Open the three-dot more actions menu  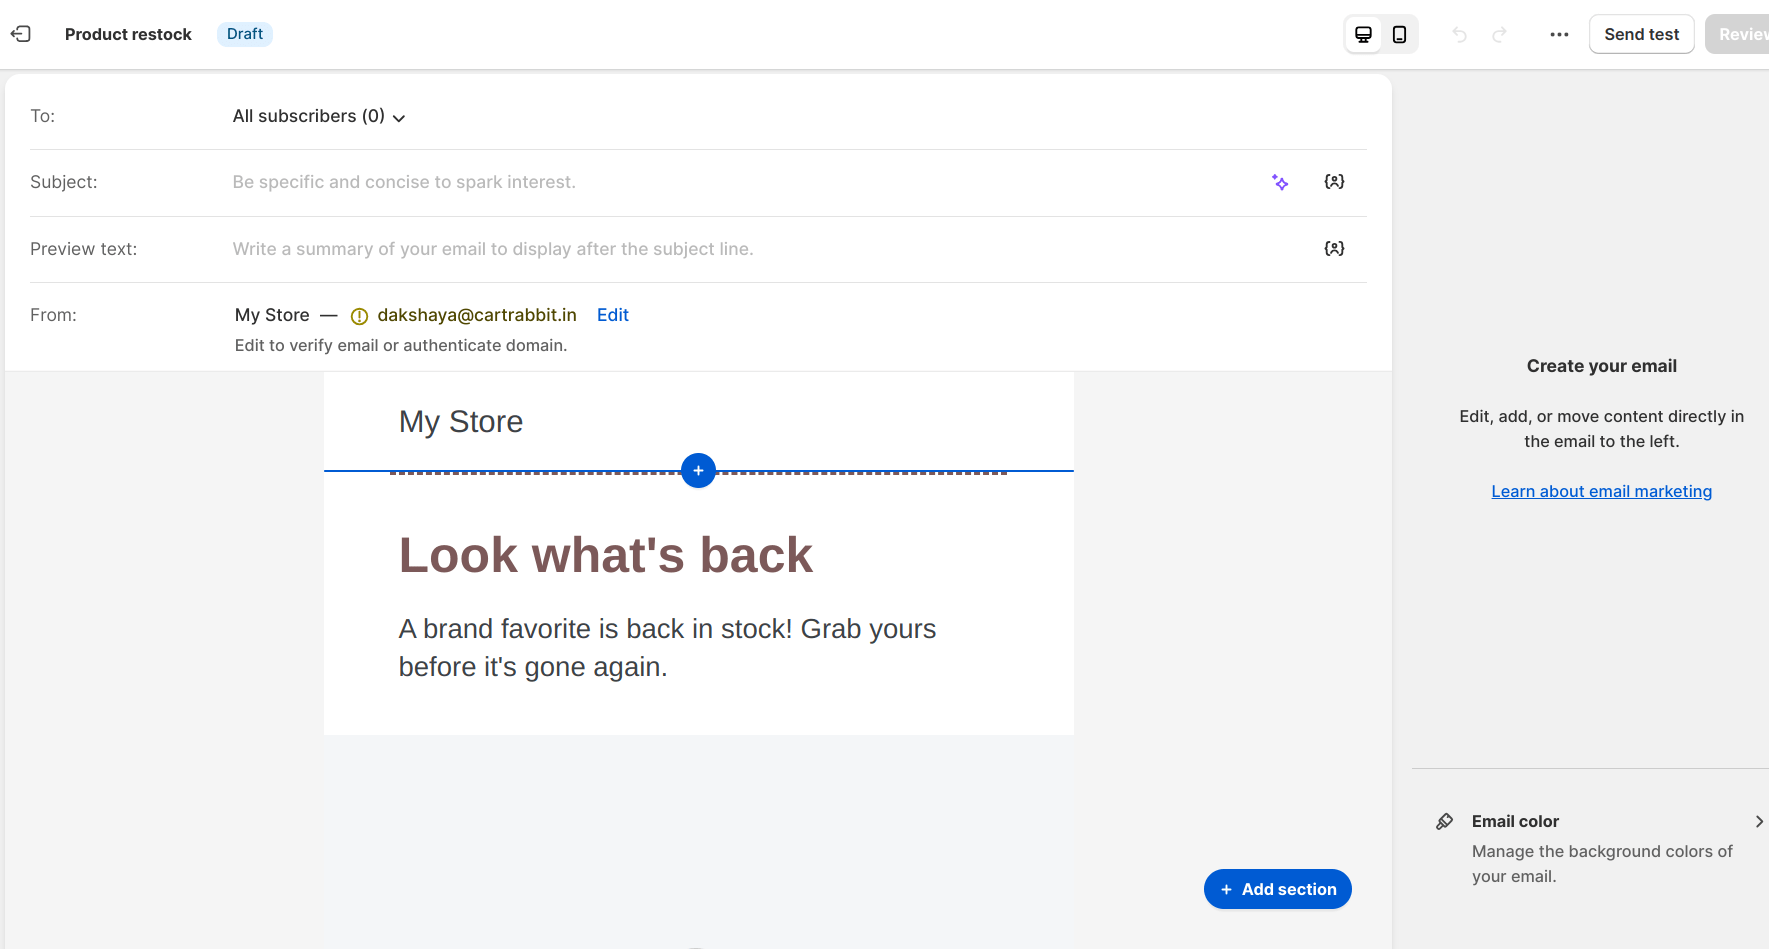tap(1559, 35)
